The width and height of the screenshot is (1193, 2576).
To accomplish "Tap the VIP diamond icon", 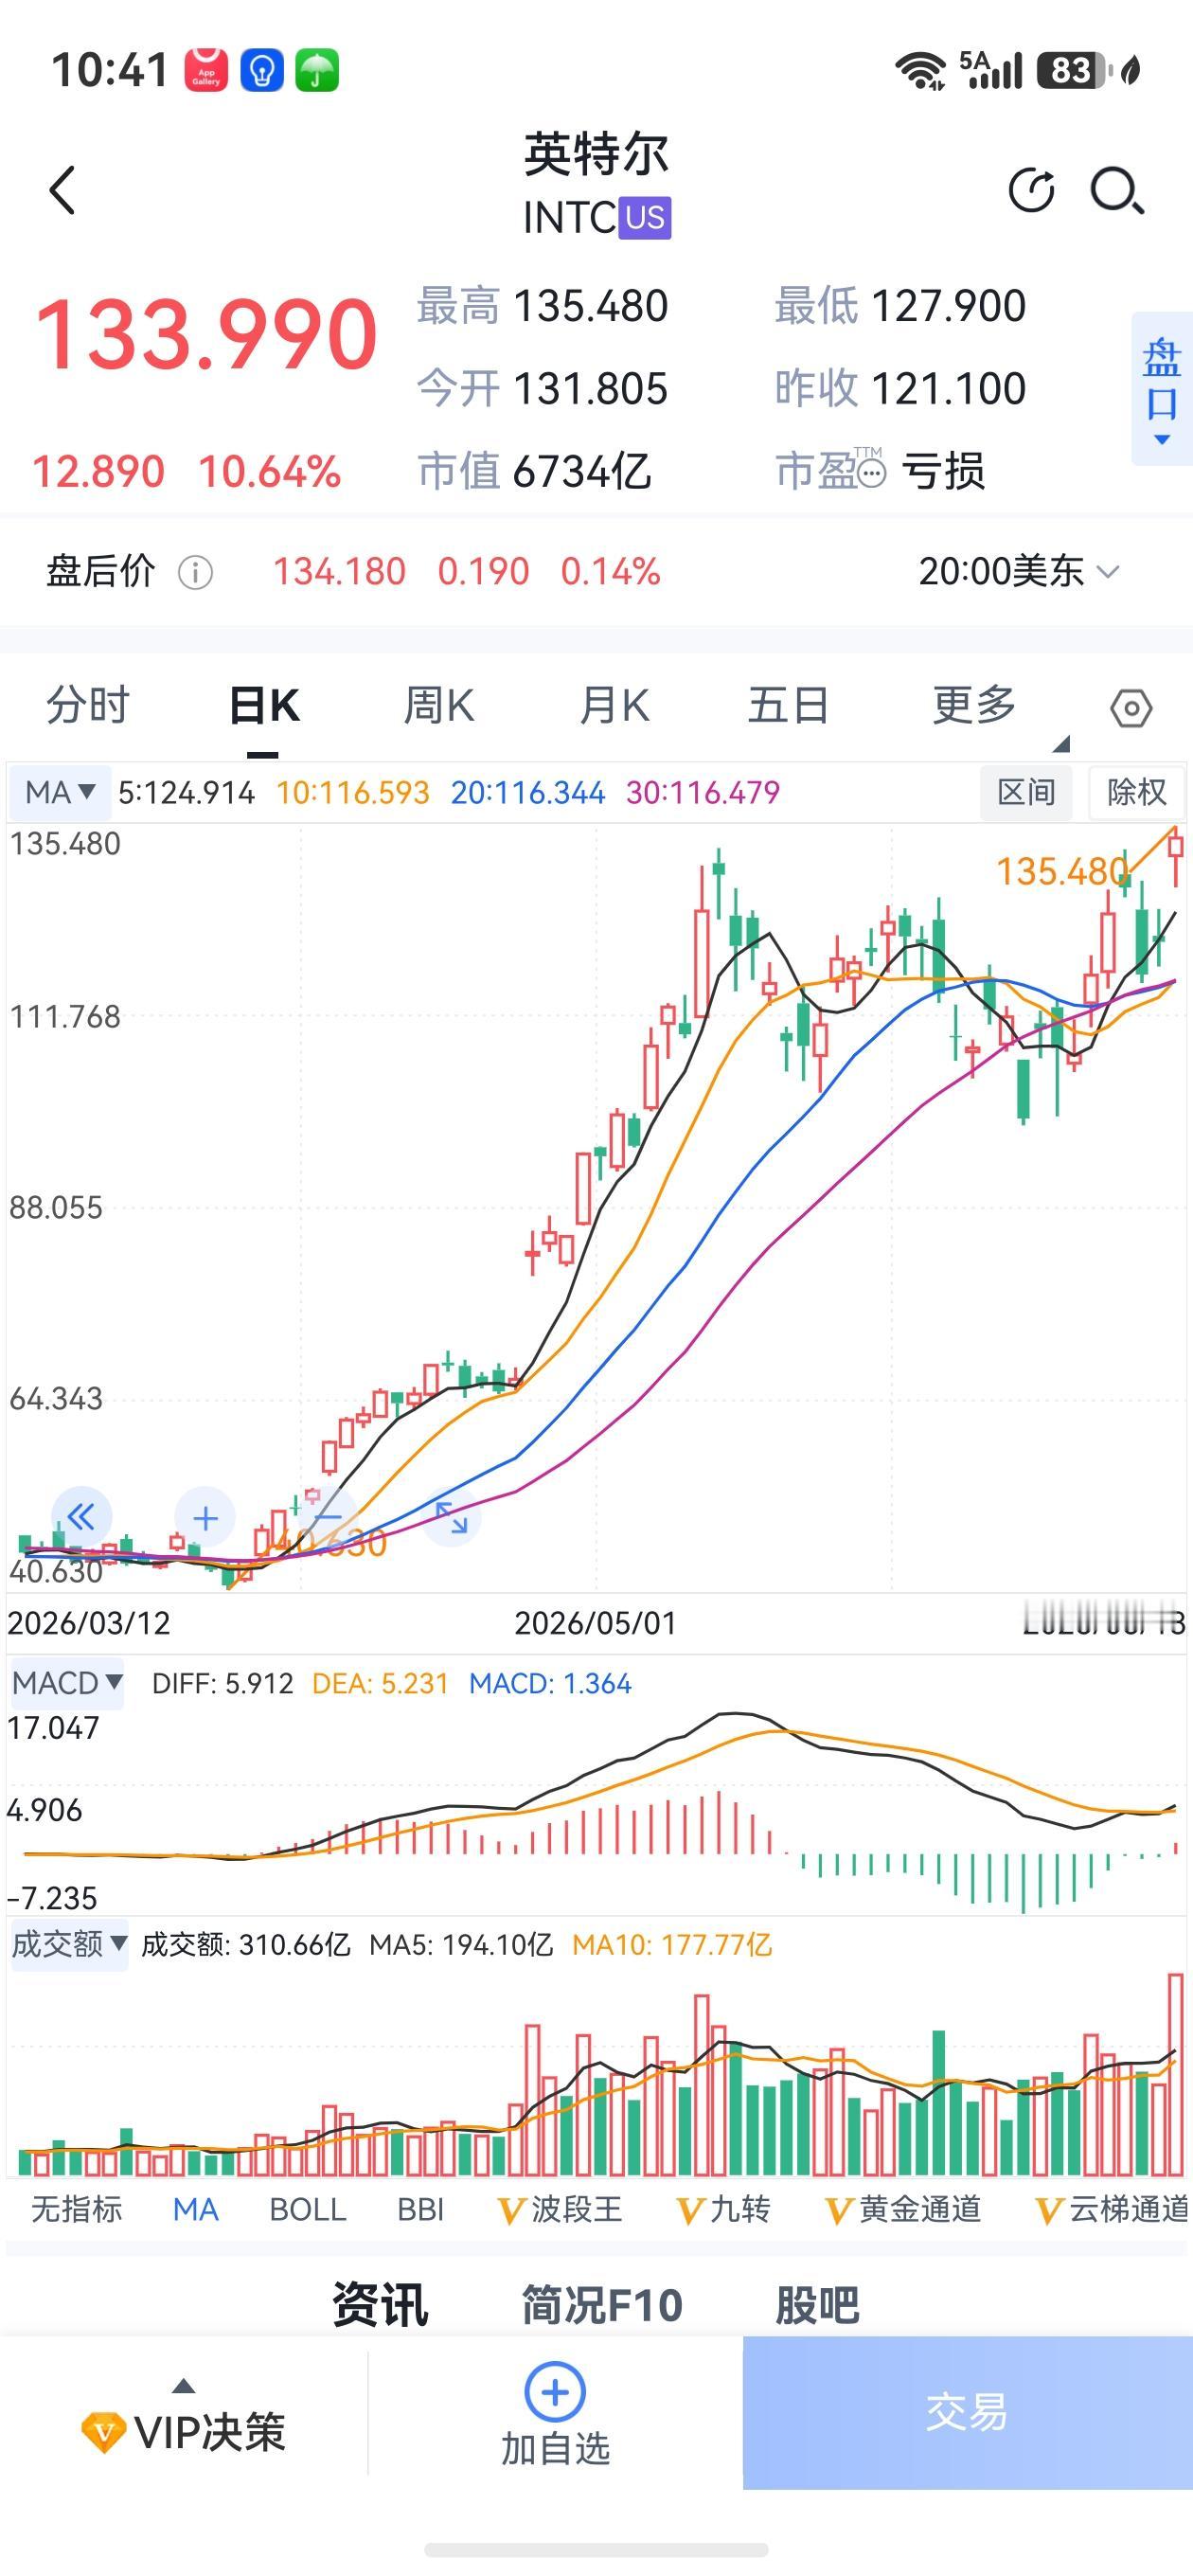I will [x=102, y=2433].
